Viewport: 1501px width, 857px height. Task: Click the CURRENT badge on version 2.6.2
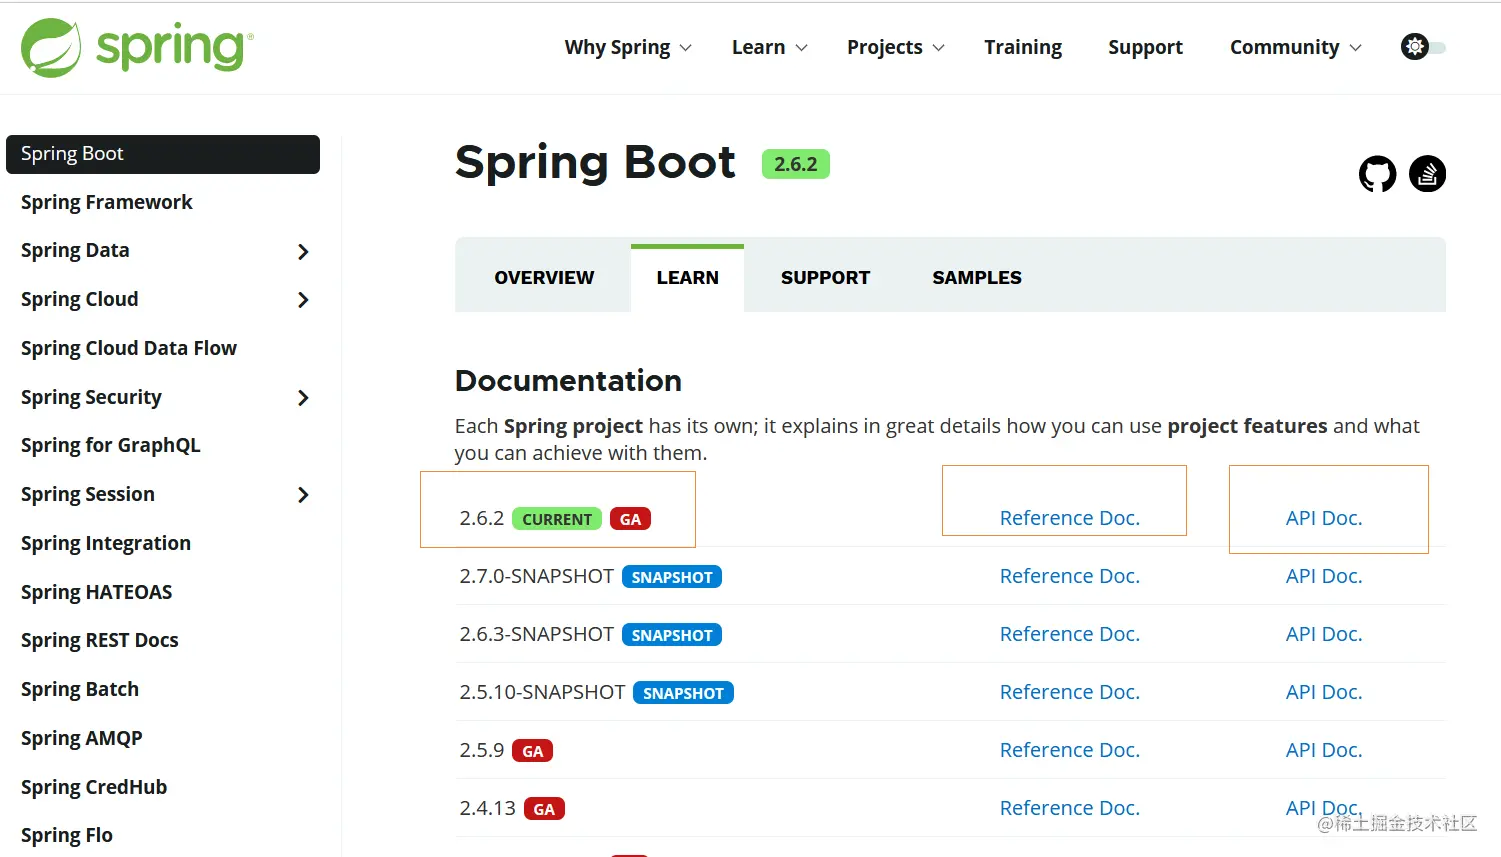(557, 519)
